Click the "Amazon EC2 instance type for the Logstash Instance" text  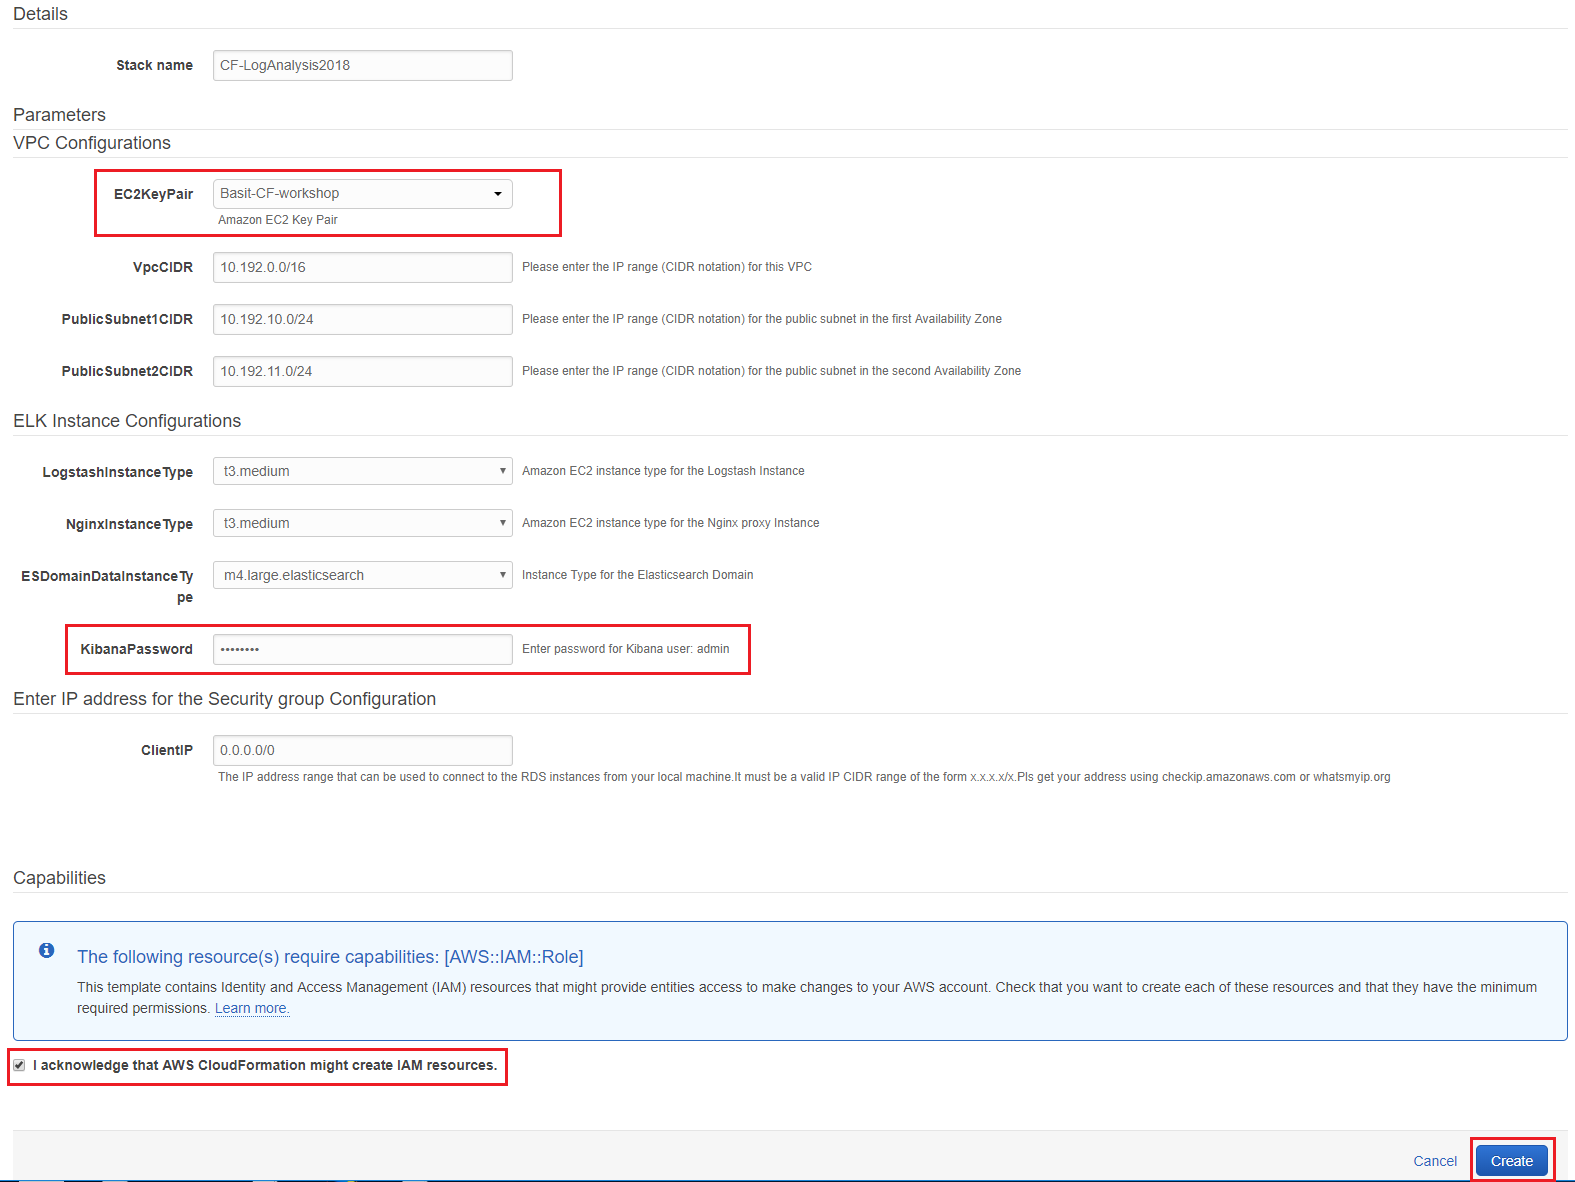663,471
